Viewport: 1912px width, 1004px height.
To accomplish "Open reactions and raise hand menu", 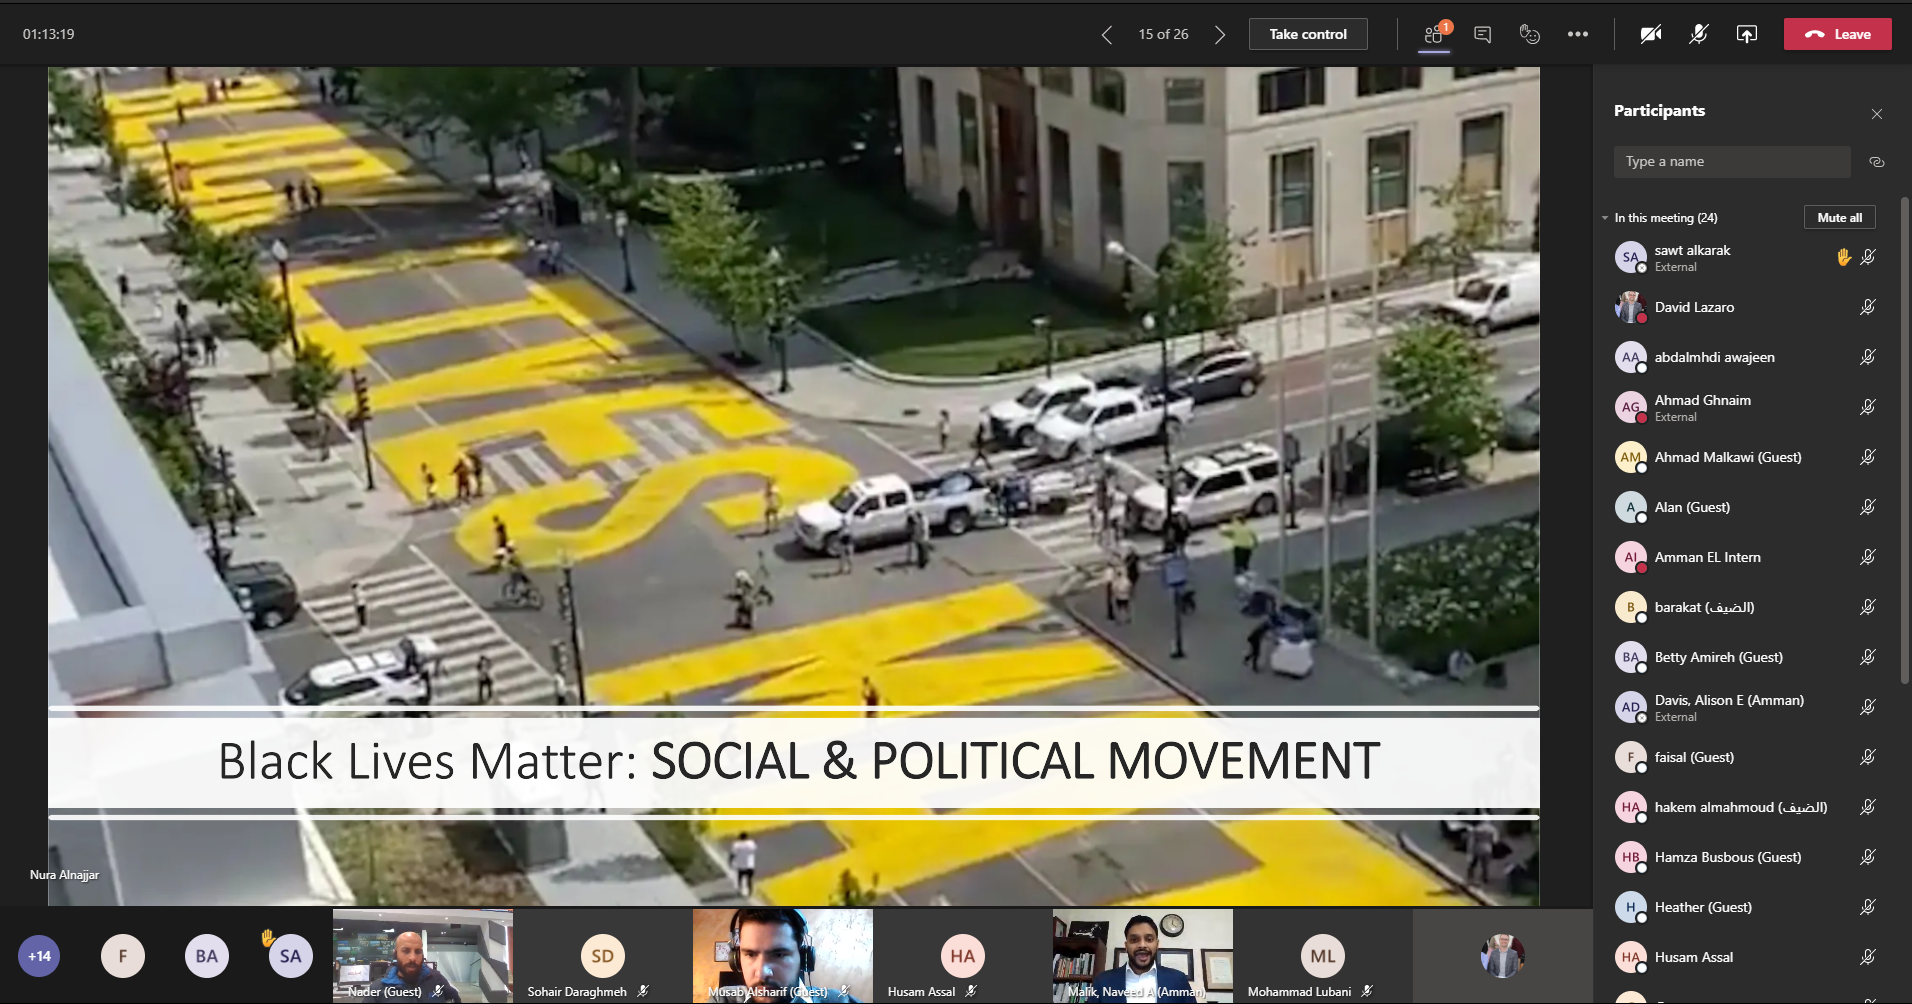I will coord(1529,34).
